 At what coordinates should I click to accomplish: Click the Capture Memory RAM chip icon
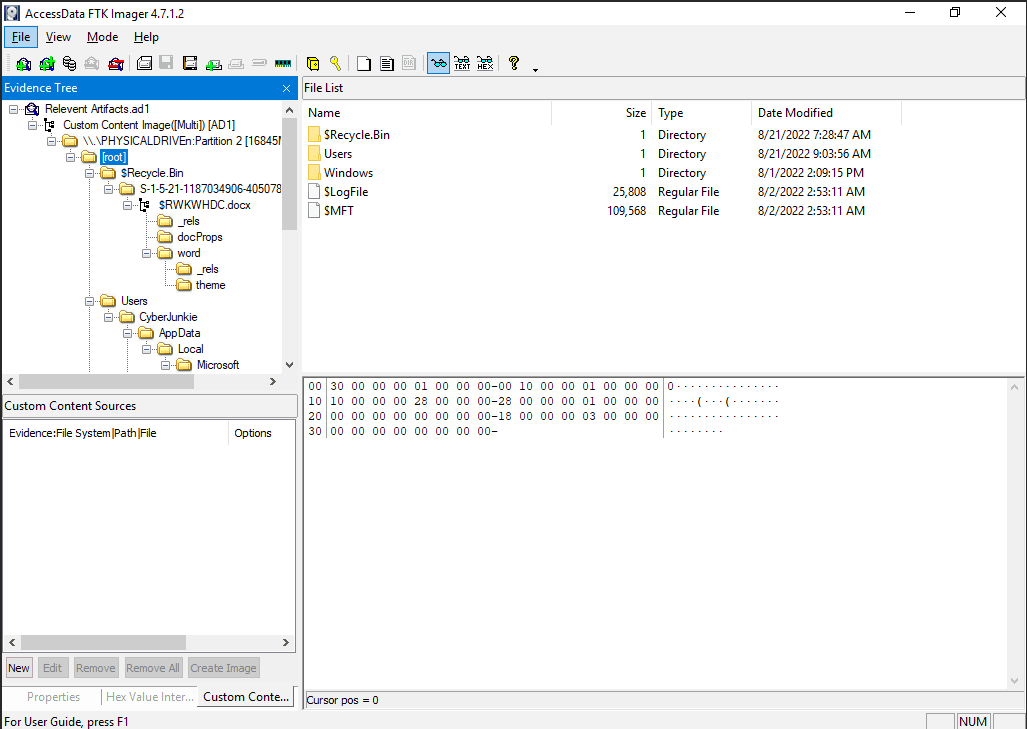coord(283,64)
